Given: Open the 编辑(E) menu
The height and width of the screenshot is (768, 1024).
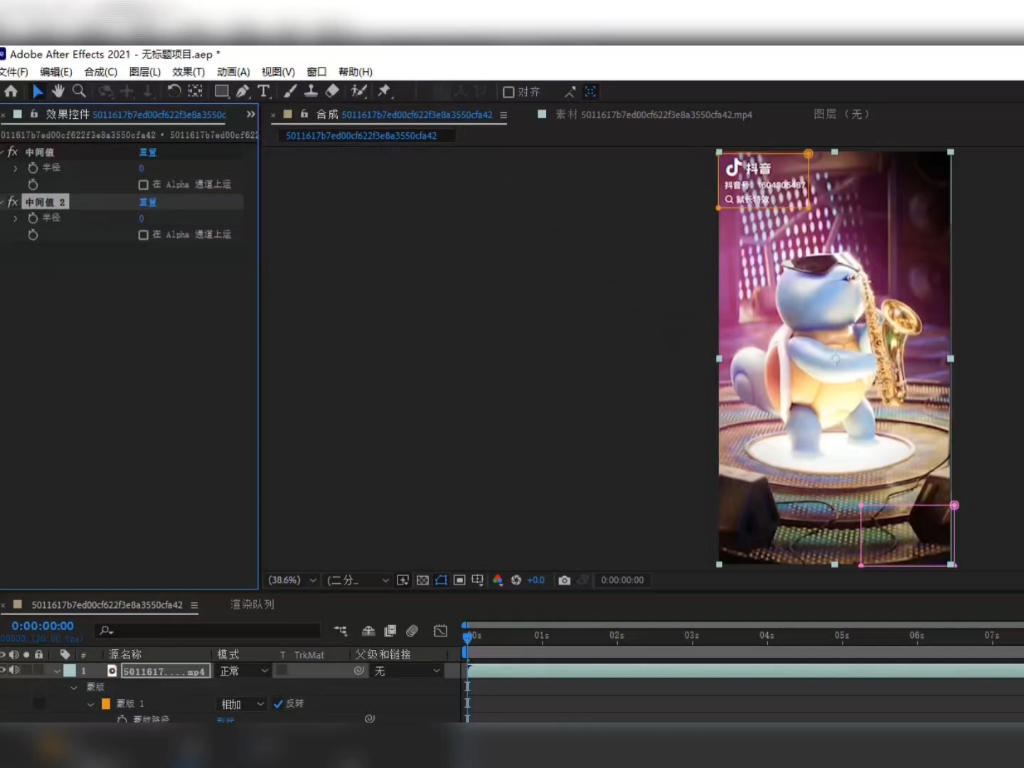Looking at the screenshot, I should pos(56,72).
